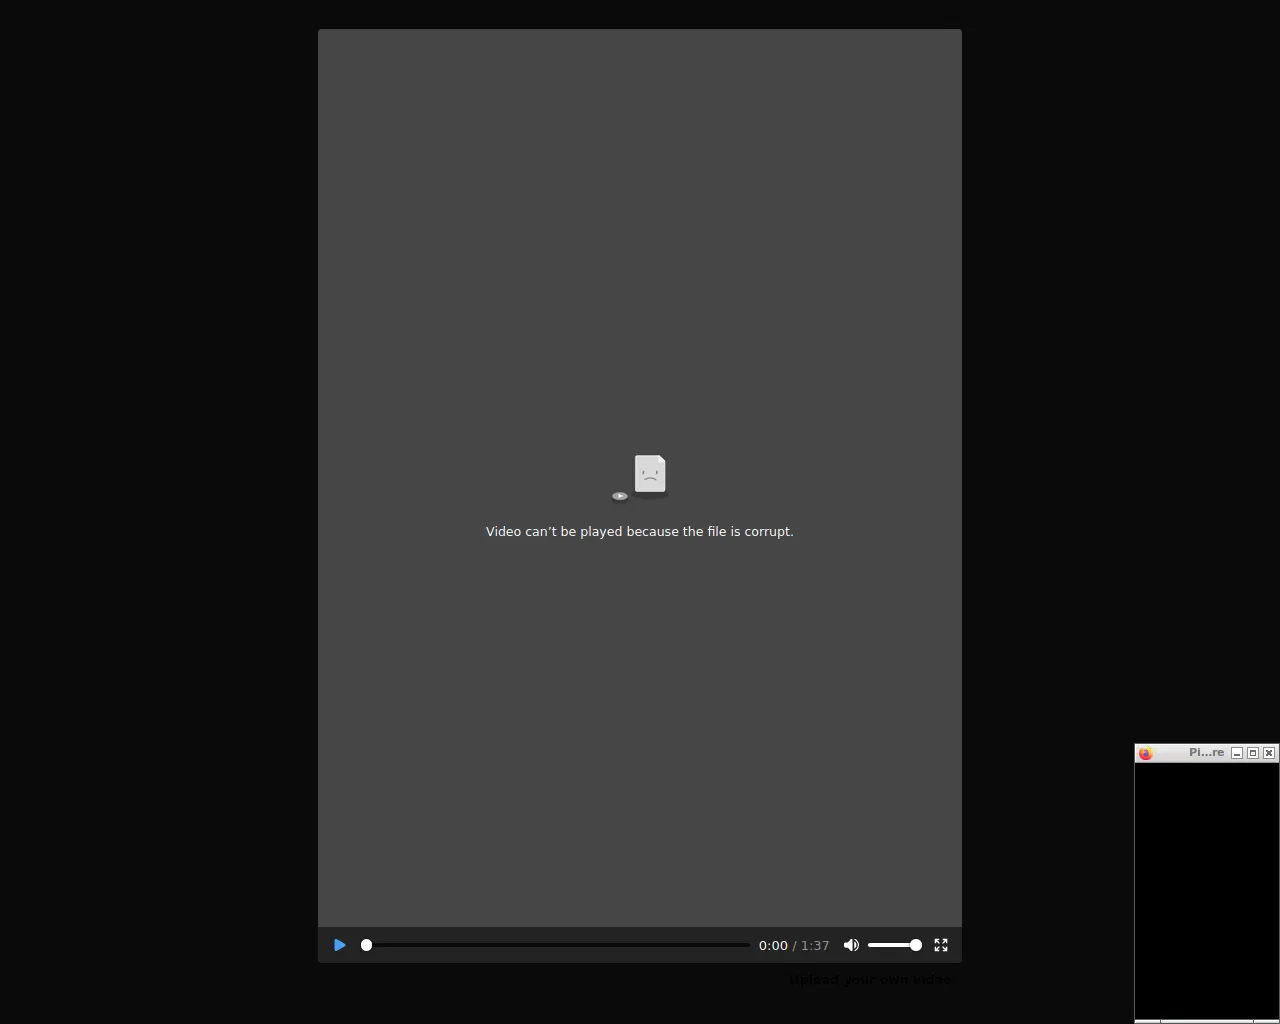Screen dimensions: 1280x1024
Task: Maximize the Picture-in-Picture window
Action: [1253, 753]
